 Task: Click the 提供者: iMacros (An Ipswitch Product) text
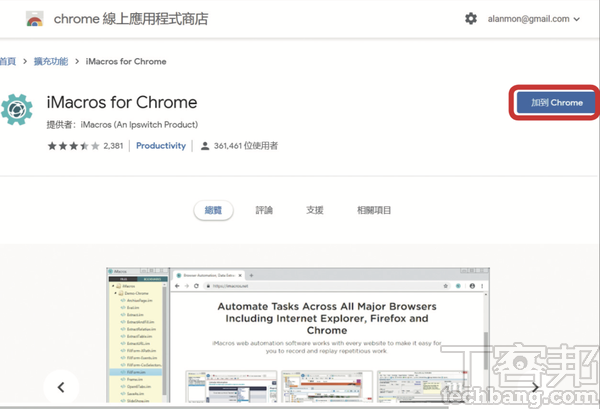[x=122, y=125]
